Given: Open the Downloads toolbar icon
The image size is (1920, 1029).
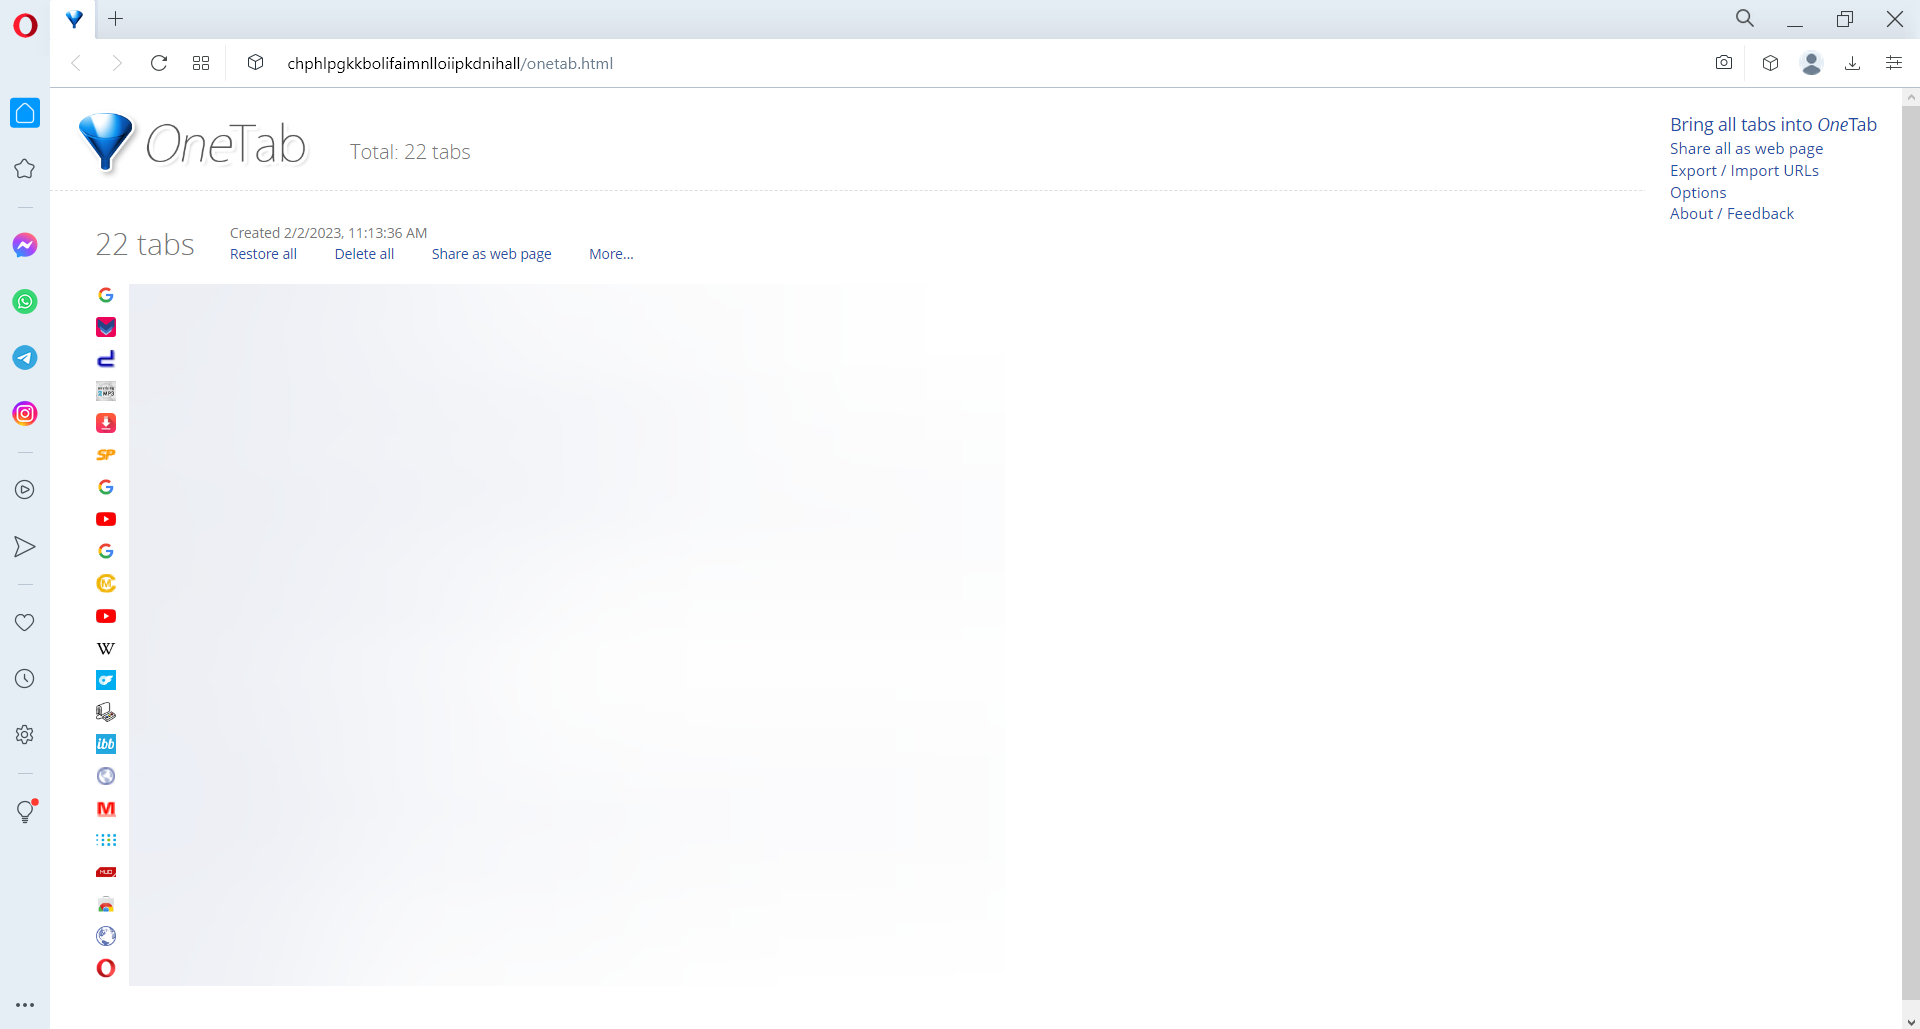Looking at the screenshot, I should point(1852,63).
